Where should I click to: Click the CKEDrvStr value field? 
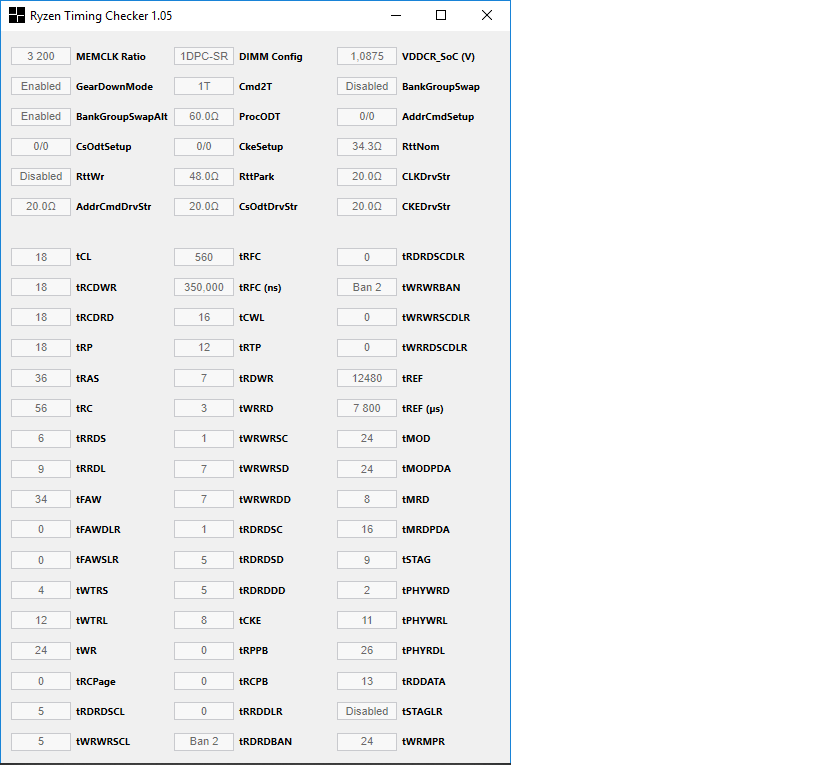(x=367, y=207)
